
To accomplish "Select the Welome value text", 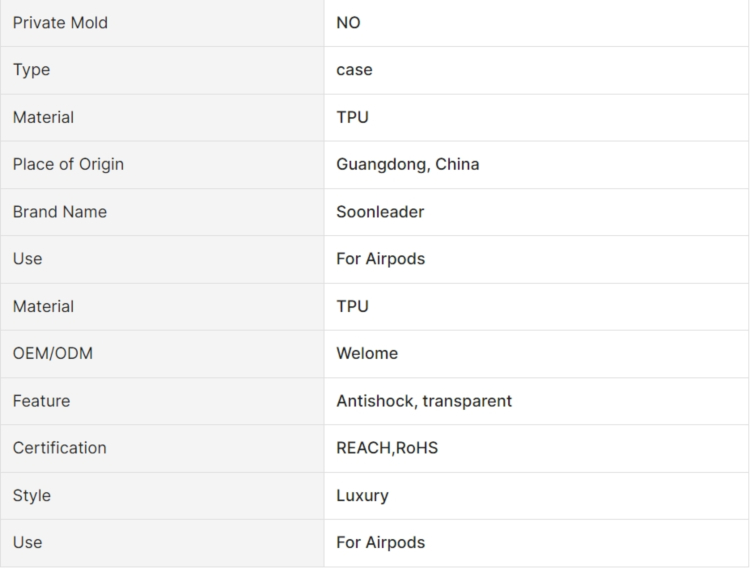I will (x=367, y=353).
